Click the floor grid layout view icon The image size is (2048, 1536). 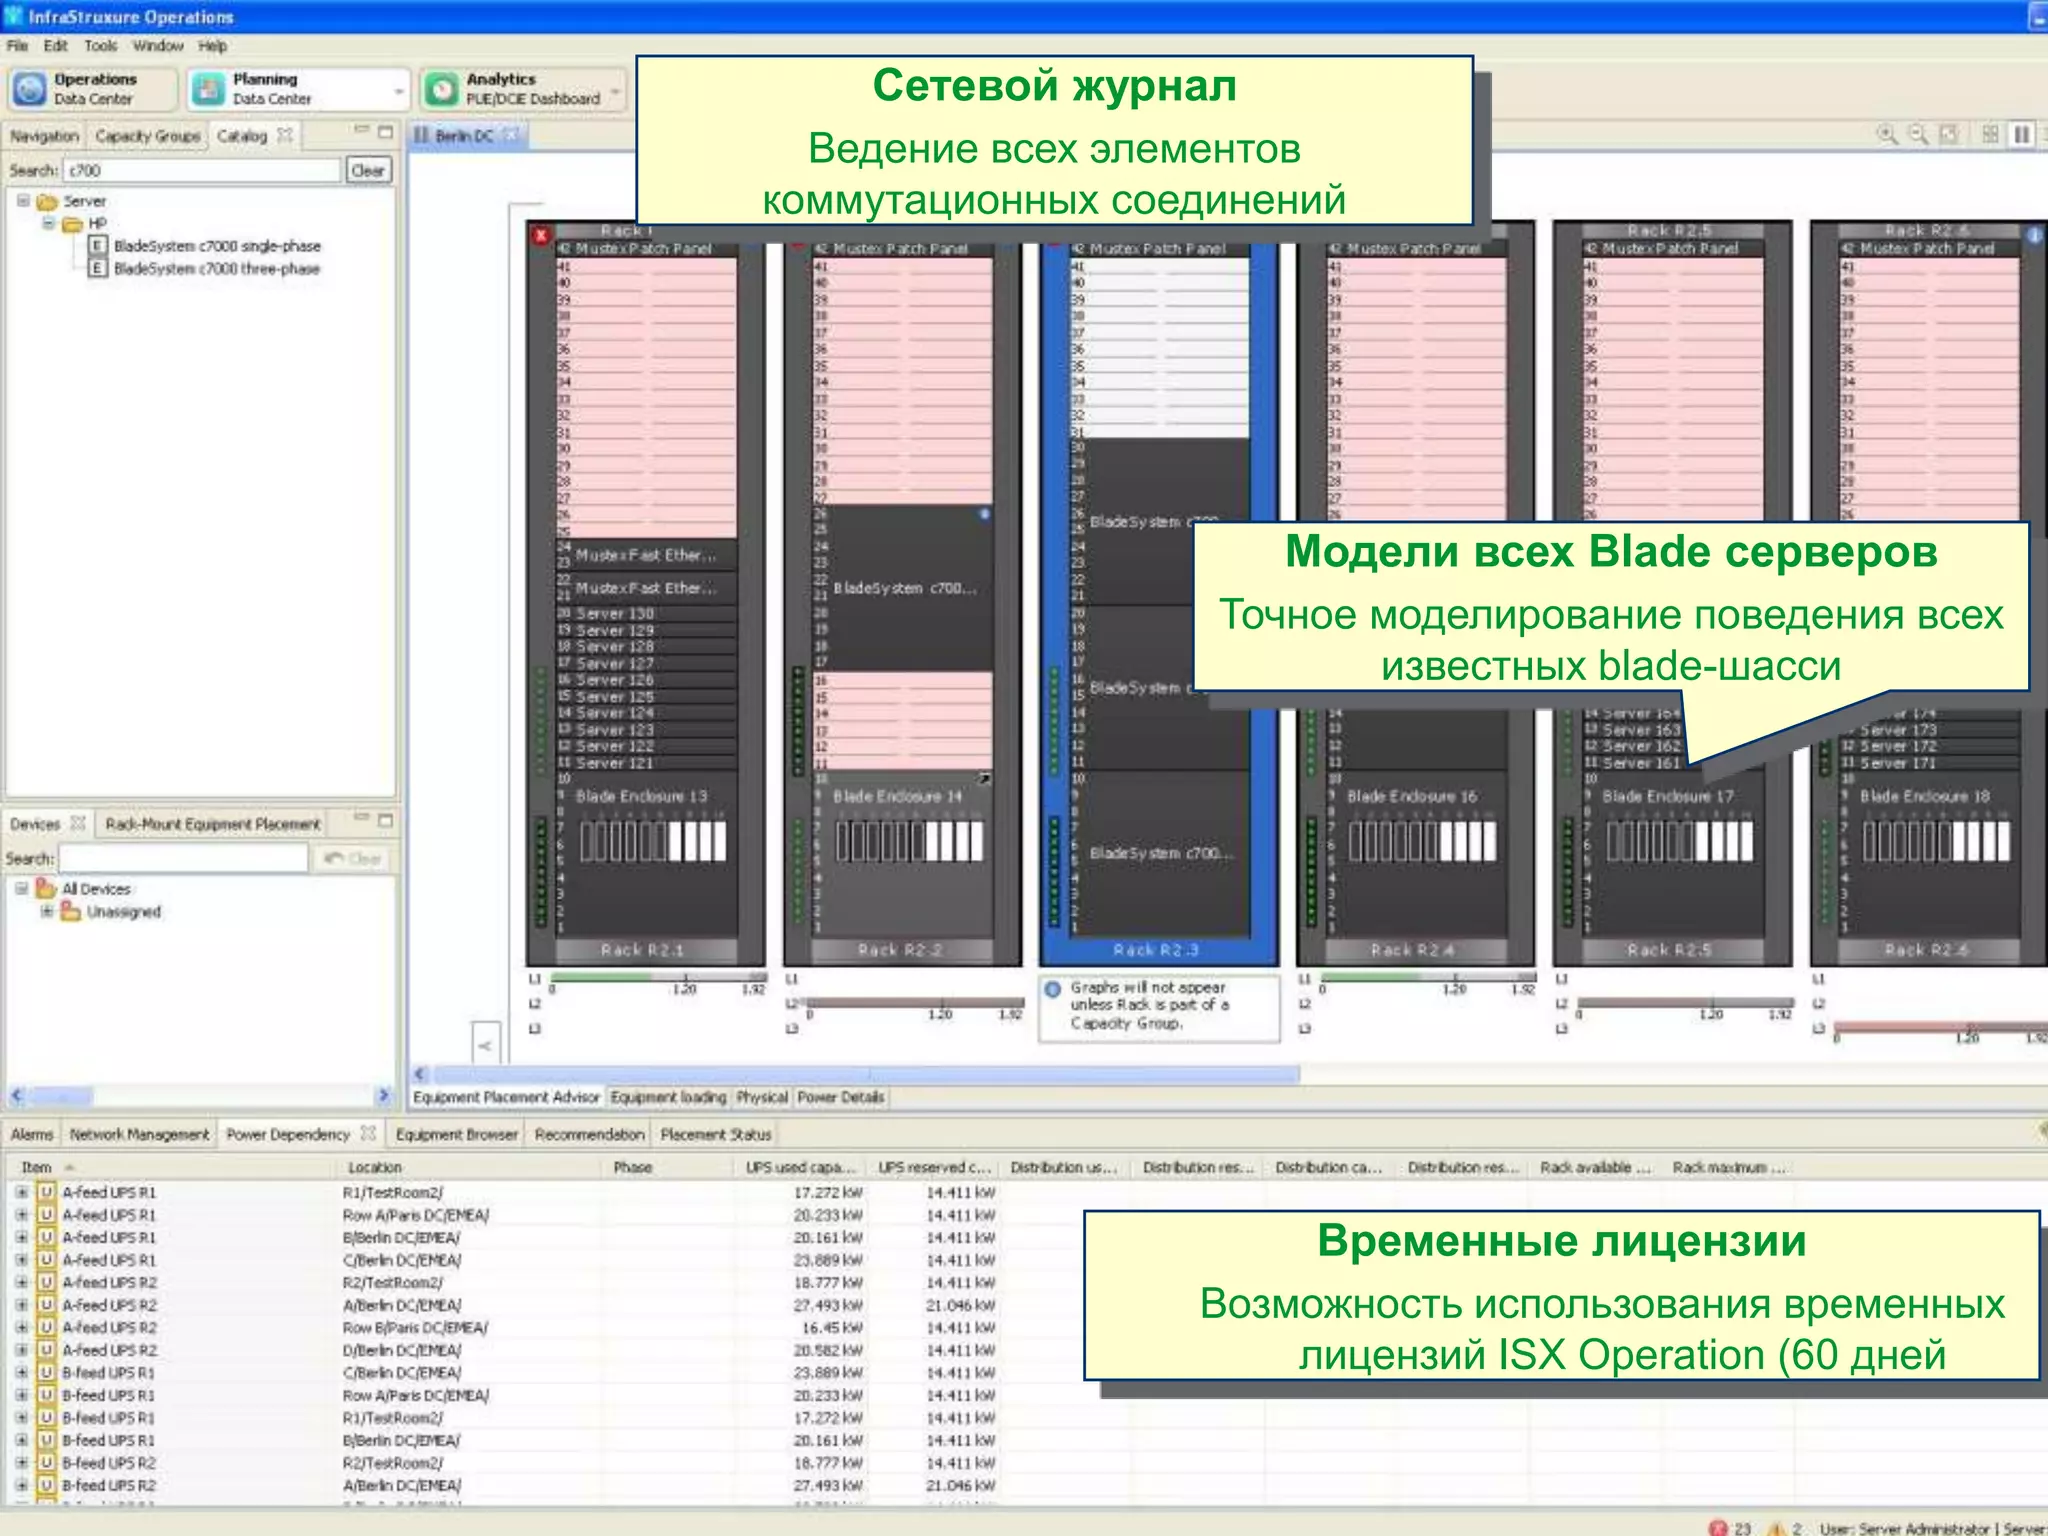click(1990, 134)
